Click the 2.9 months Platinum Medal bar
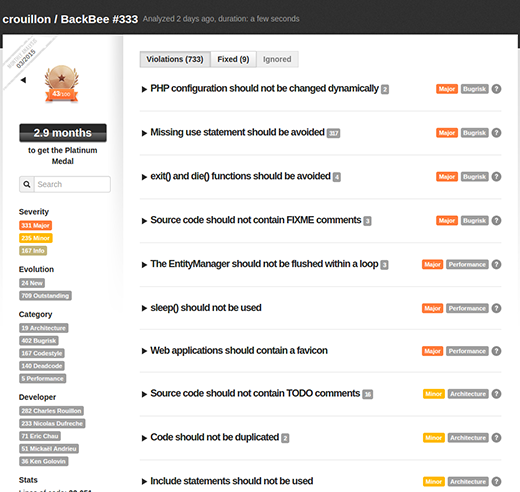 tap(63, 133)
